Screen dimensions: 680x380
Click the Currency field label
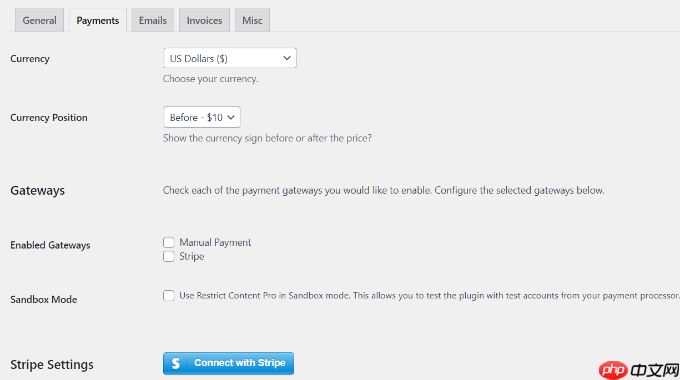[30, 59]
